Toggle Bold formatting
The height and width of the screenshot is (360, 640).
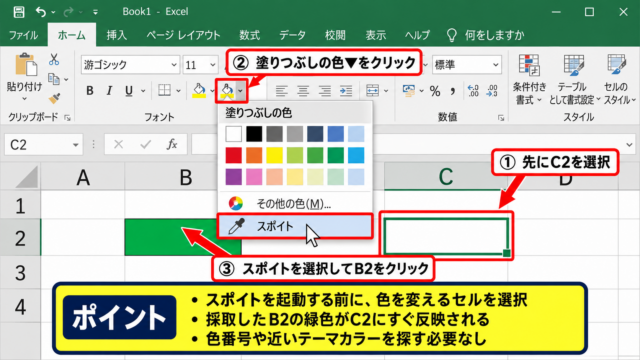[x=90, y=91]
